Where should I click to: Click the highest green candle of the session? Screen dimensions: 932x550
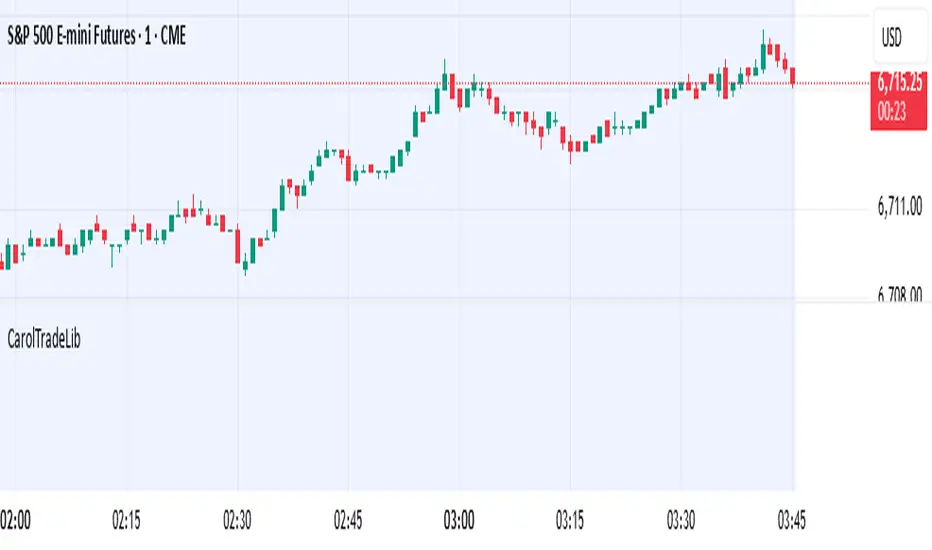pyautogui.click(x=763, y=57)
